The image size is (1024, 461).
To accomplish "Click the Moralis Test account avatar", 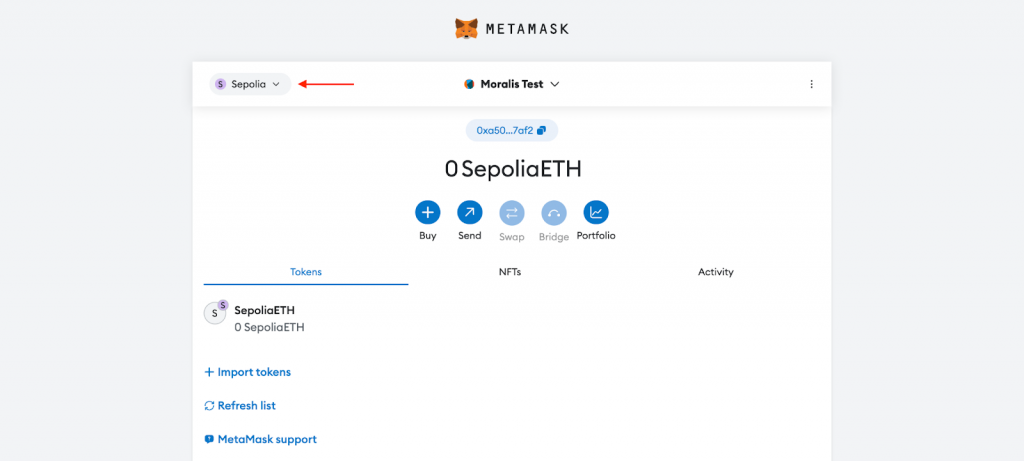I will coord(469,84).
